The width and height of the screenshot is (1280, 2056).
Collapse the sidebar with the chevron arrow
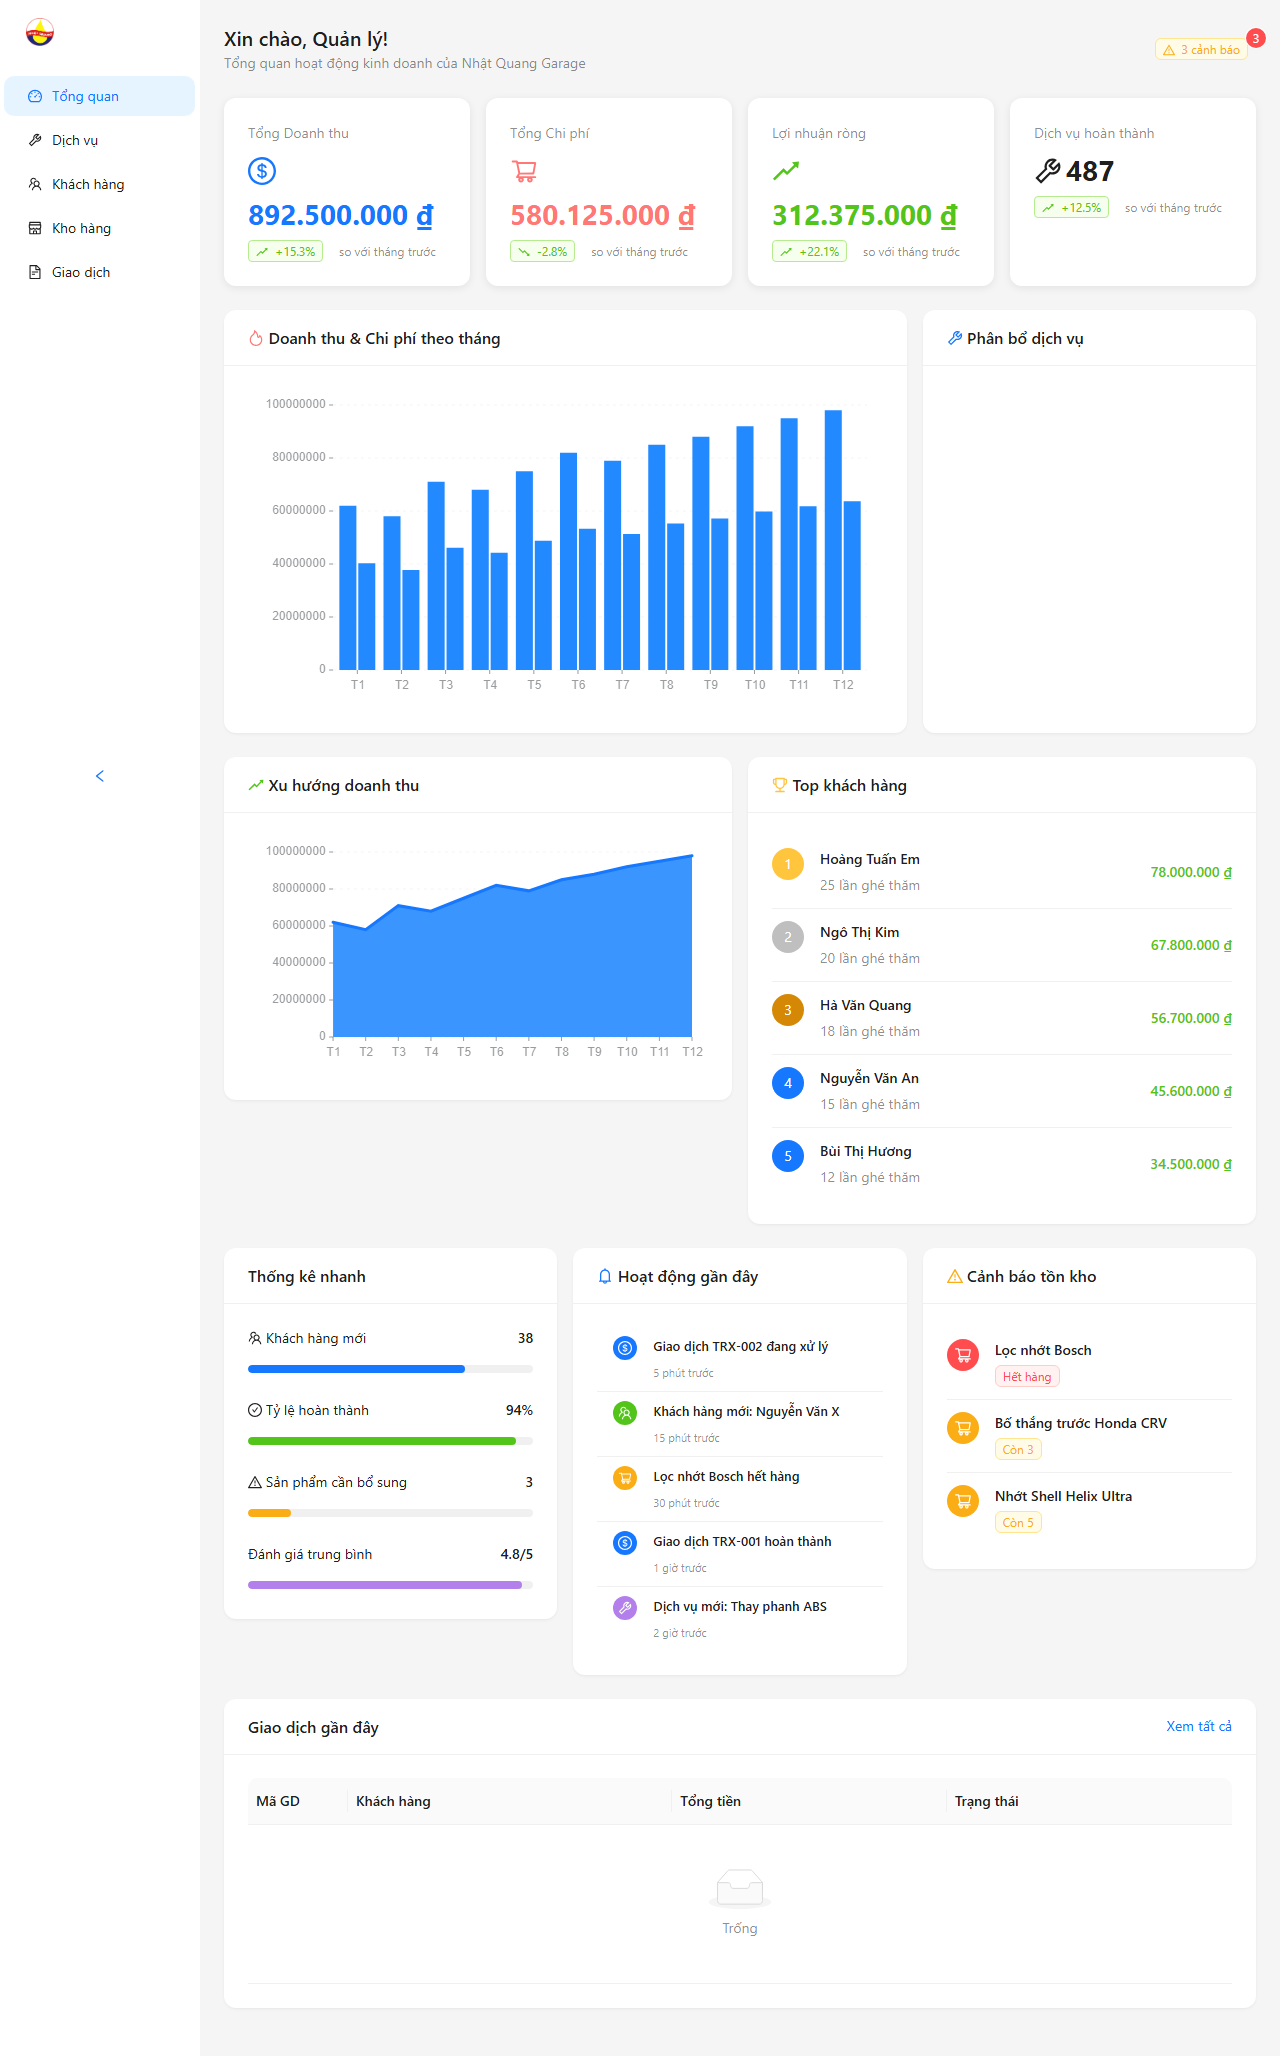pyautogui.click(x=100, y=776)
